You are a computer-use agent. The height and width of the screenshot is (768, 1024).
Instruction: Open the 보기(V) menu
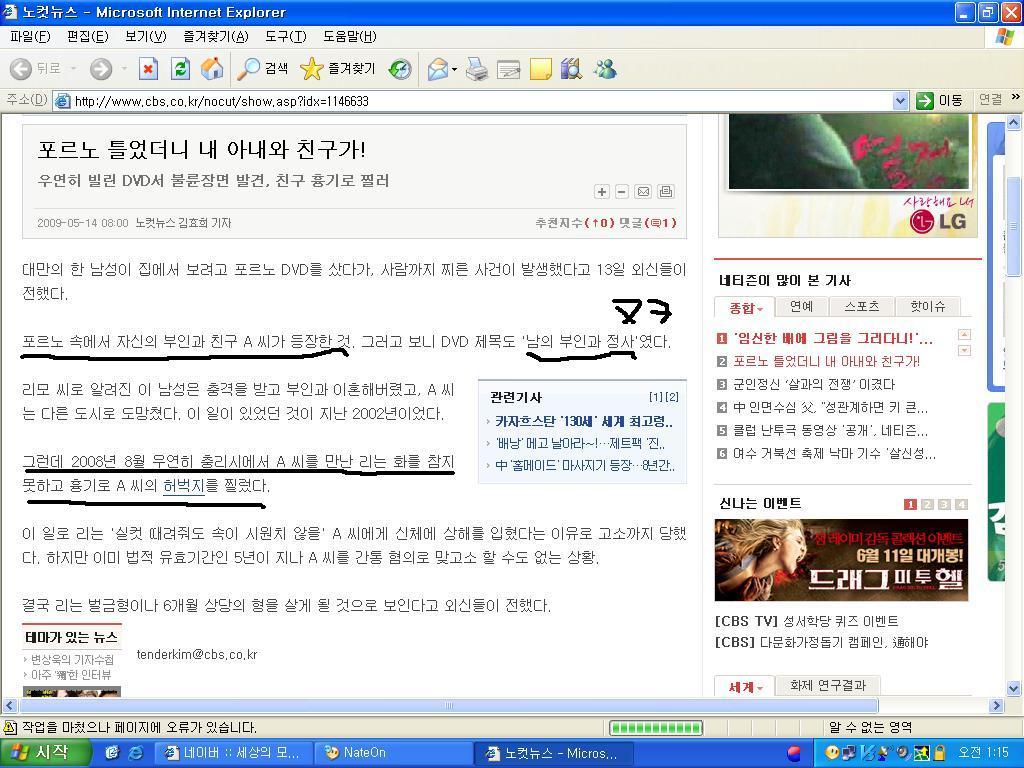pyautogui.click(x=146, y=37)
